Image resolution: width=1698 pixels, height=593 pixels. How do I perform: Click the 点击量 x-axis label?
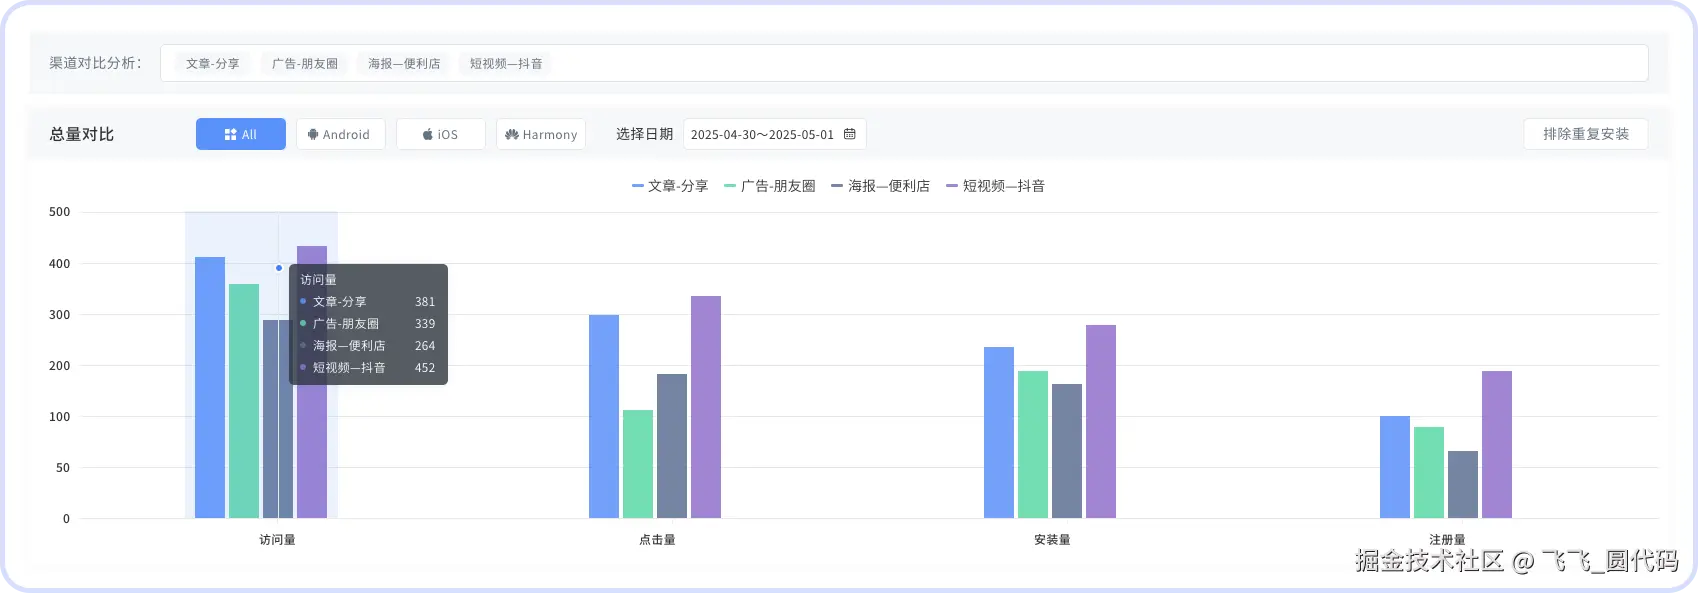point(657,540)
